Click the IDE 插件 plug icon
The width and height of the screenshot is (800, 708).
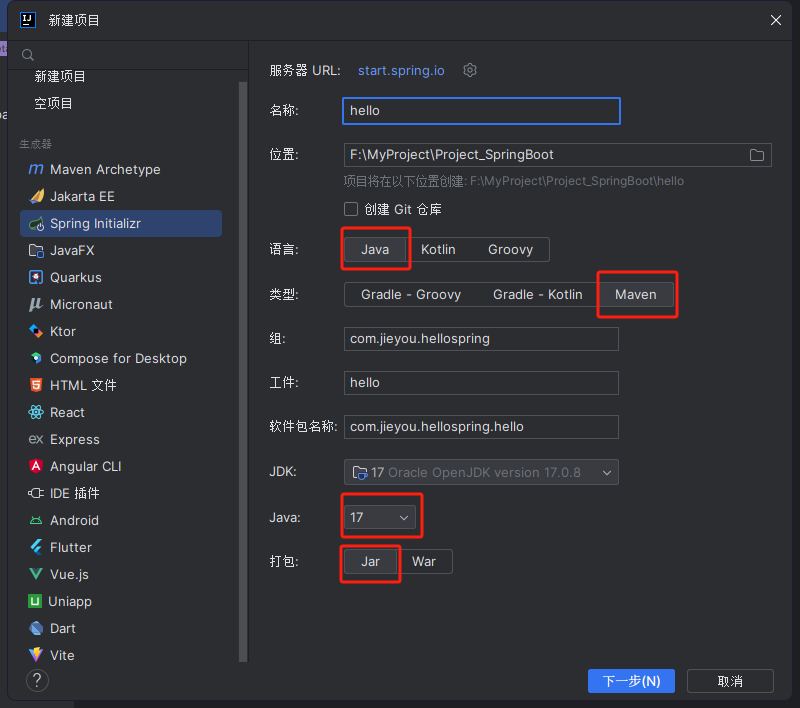(36, 493)
